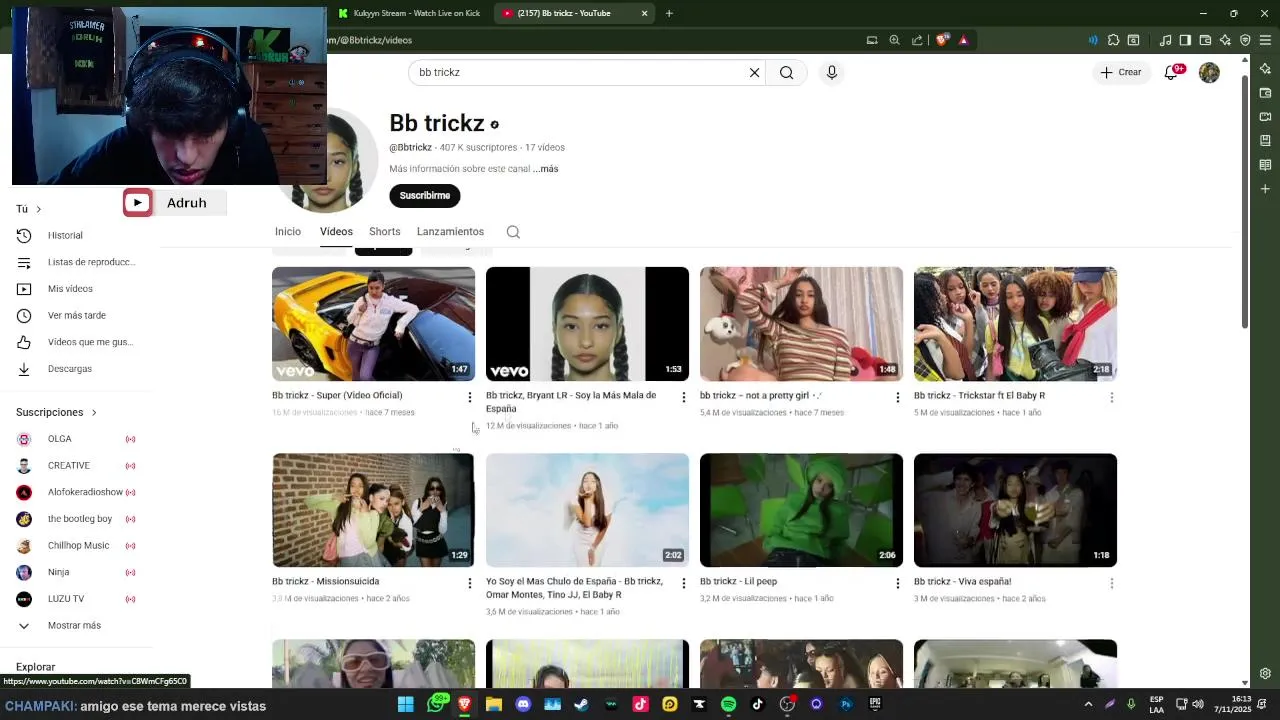Switch to the Inicio channel tab
Screen dimensions: 1280x720
288,232
